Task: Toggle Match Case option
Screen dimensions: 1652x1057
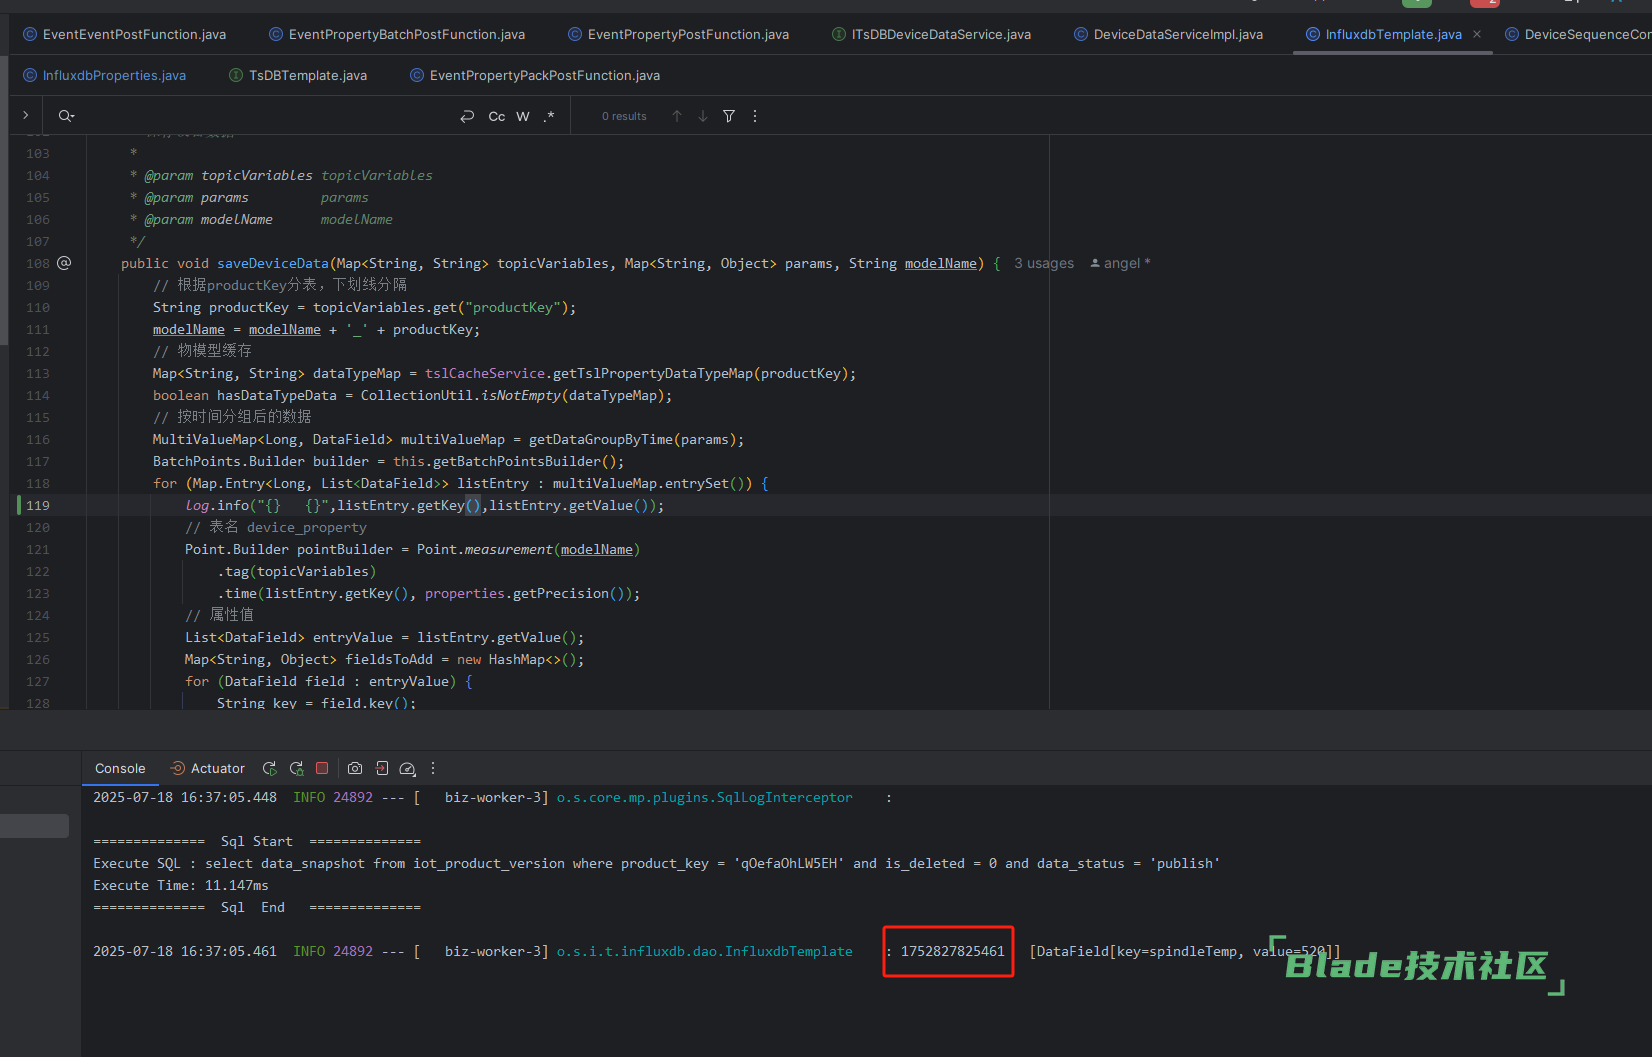Action: 496,116
